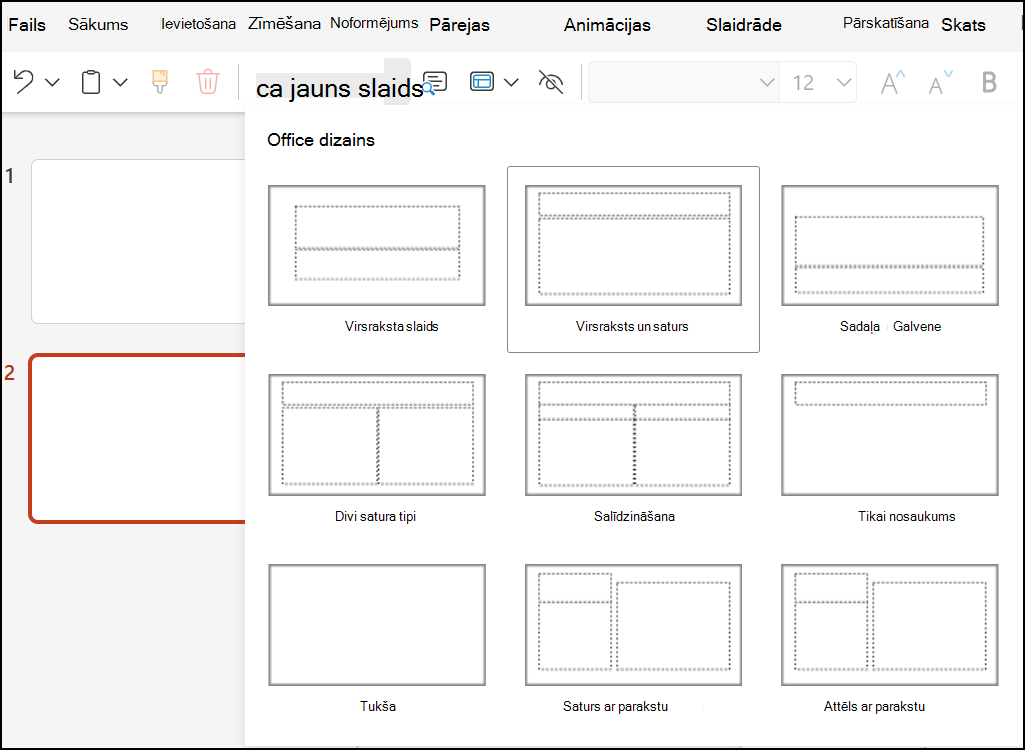The width and height of the screenshot is (1025, 750).
Task: Choose the Sadaļa Galvene layout
Action: 890,260
